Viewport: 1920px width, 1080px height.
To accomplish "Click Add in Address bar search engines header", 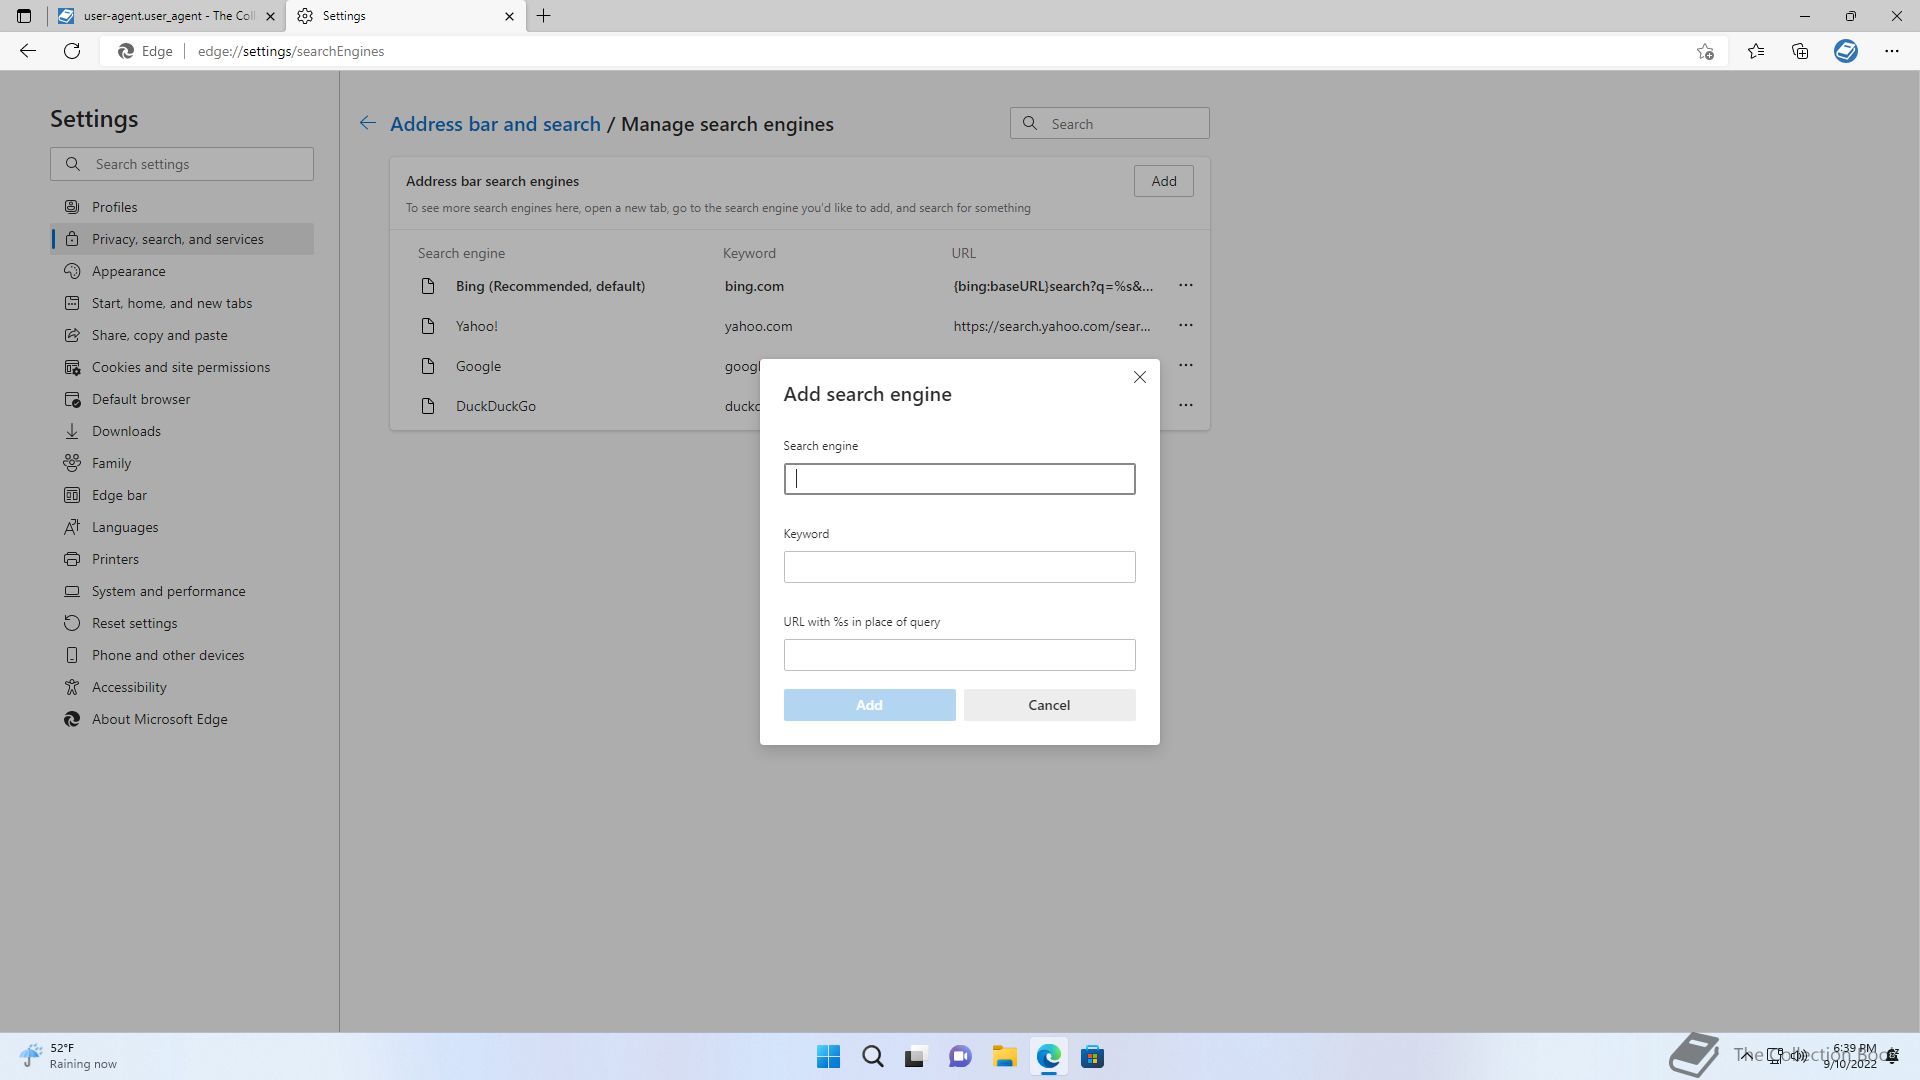I will 1164,181.
